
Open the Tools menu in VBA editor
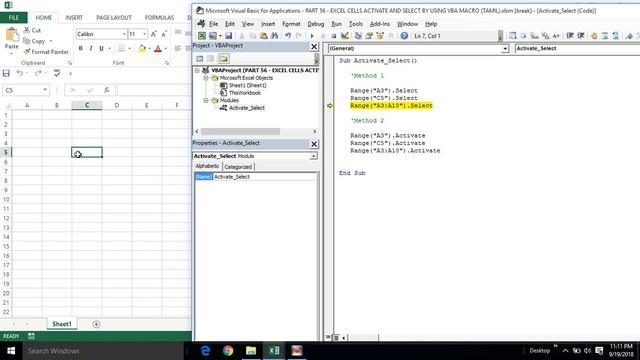pos(356,24)
